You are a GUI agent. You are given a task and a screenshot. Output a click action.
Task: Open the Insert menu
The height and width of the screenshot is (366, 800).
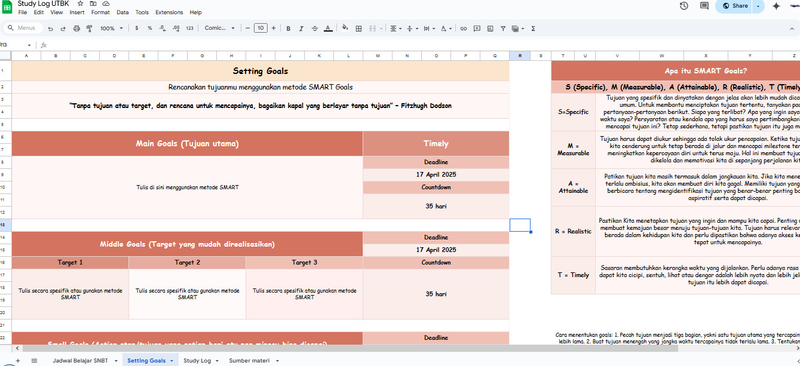77,12
